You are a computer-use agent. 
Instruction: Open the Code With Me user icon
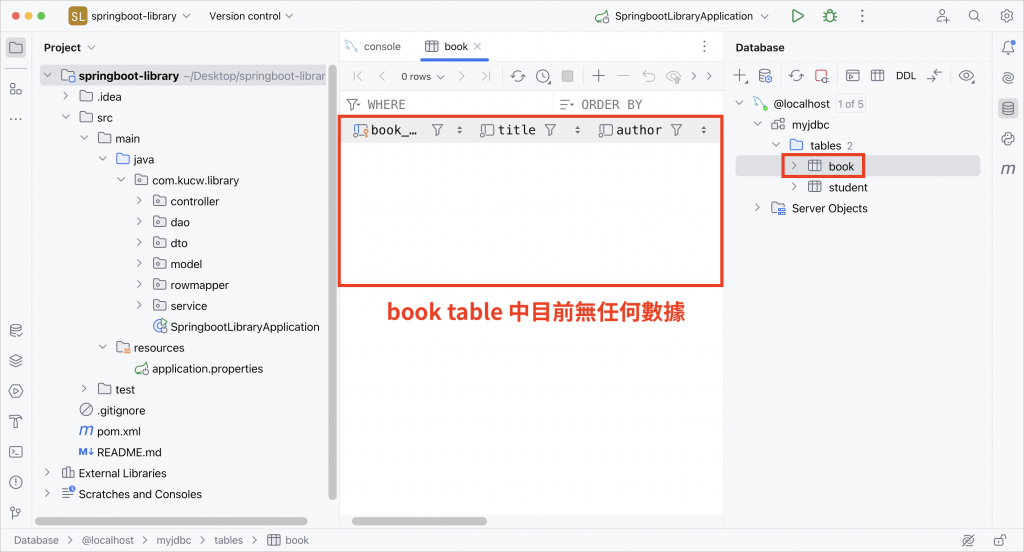942,16
